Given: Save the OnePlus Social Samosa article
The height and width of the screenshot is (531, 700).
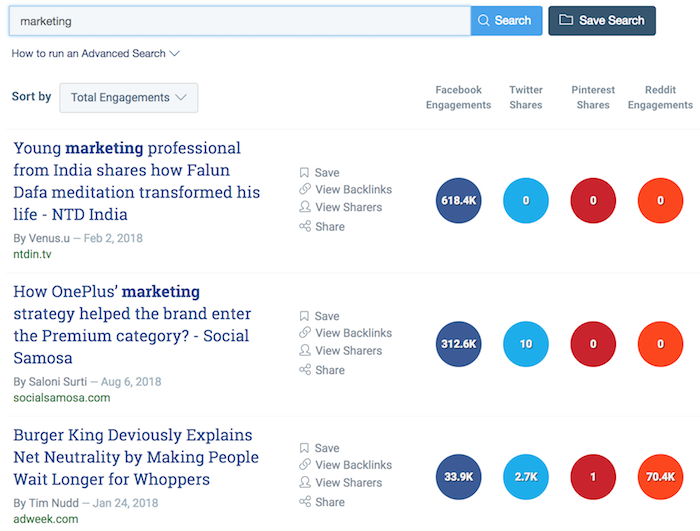Looking at the screenshot, I should [x=319, y=316].
